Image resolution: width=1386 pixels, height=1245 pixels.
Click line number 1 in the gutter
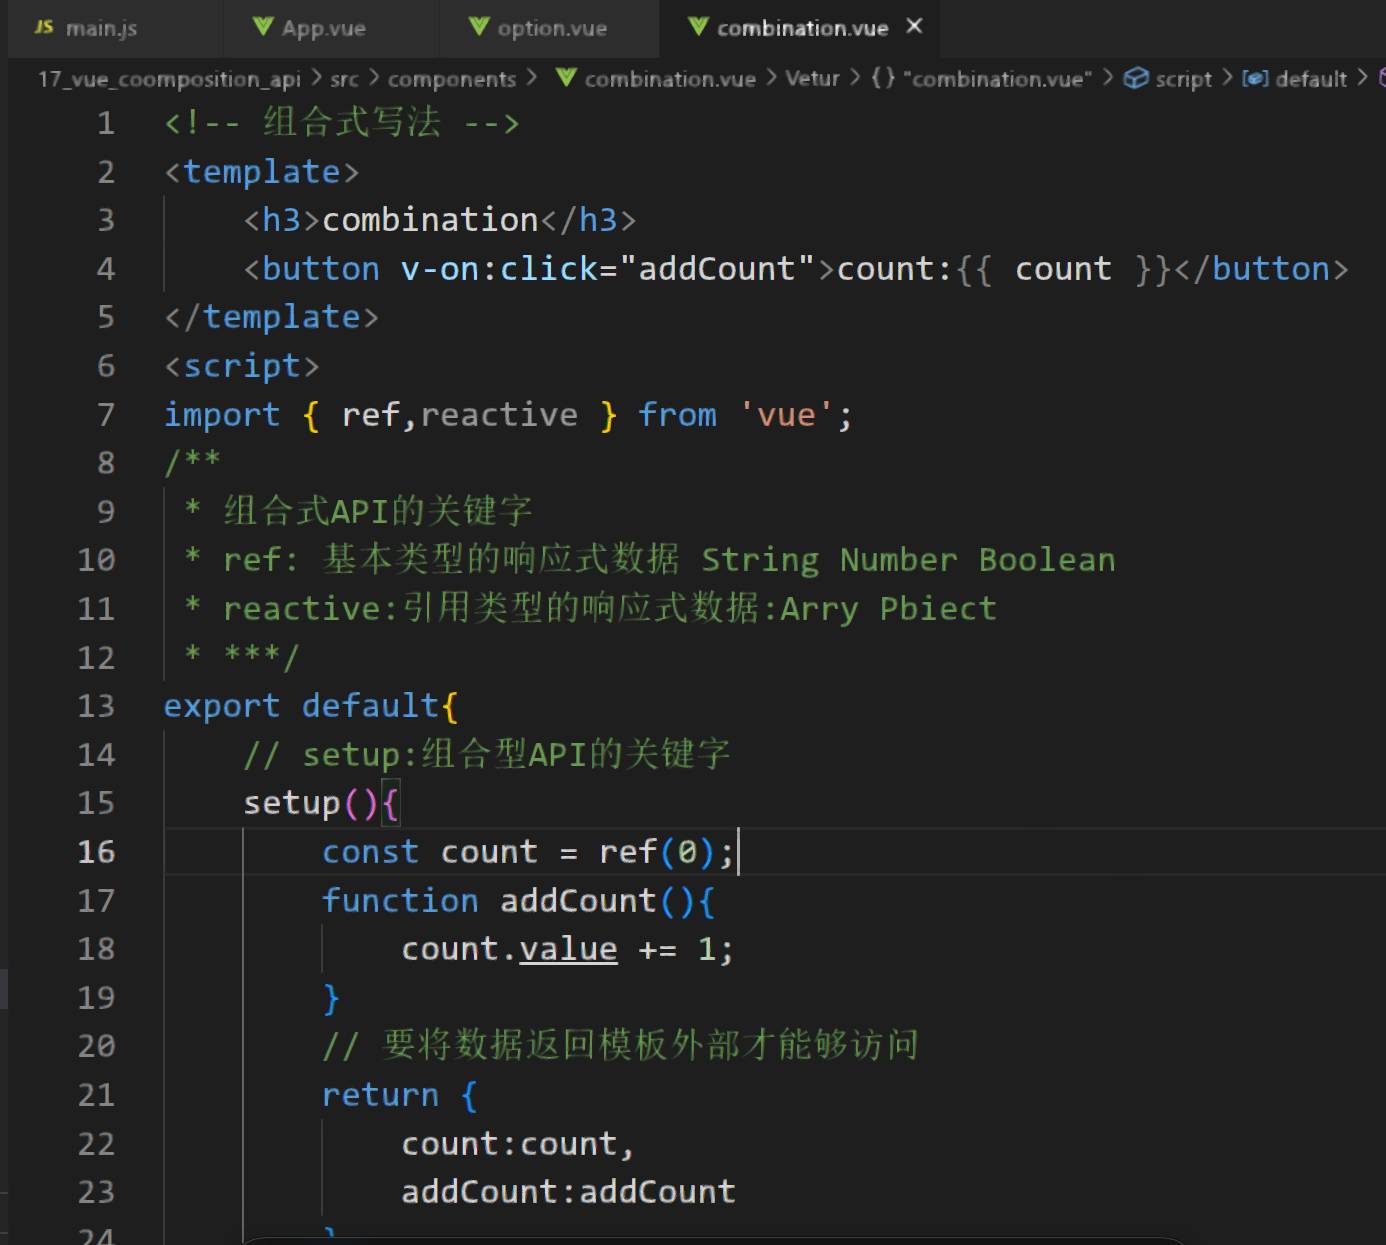[105, 123]
